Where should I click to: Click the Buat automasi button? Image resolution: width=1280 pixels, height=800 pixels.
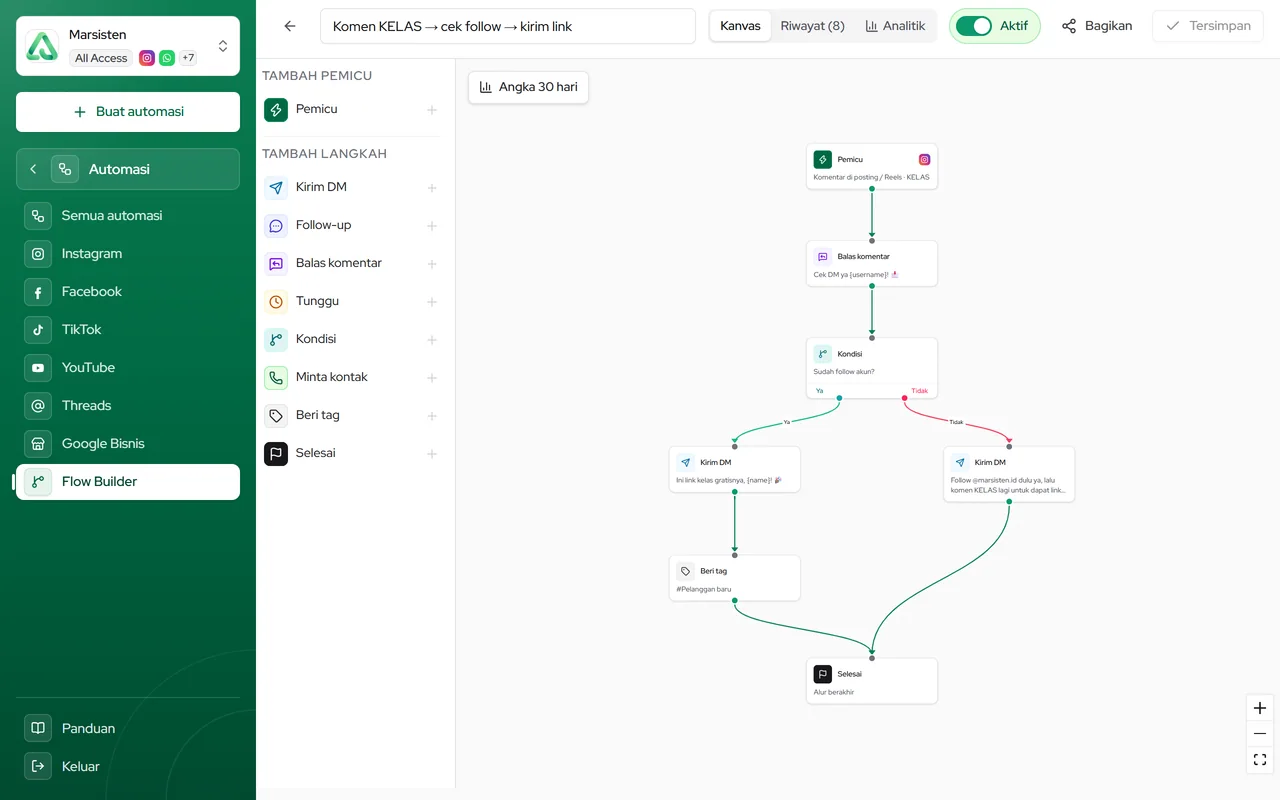pos(128,112)
